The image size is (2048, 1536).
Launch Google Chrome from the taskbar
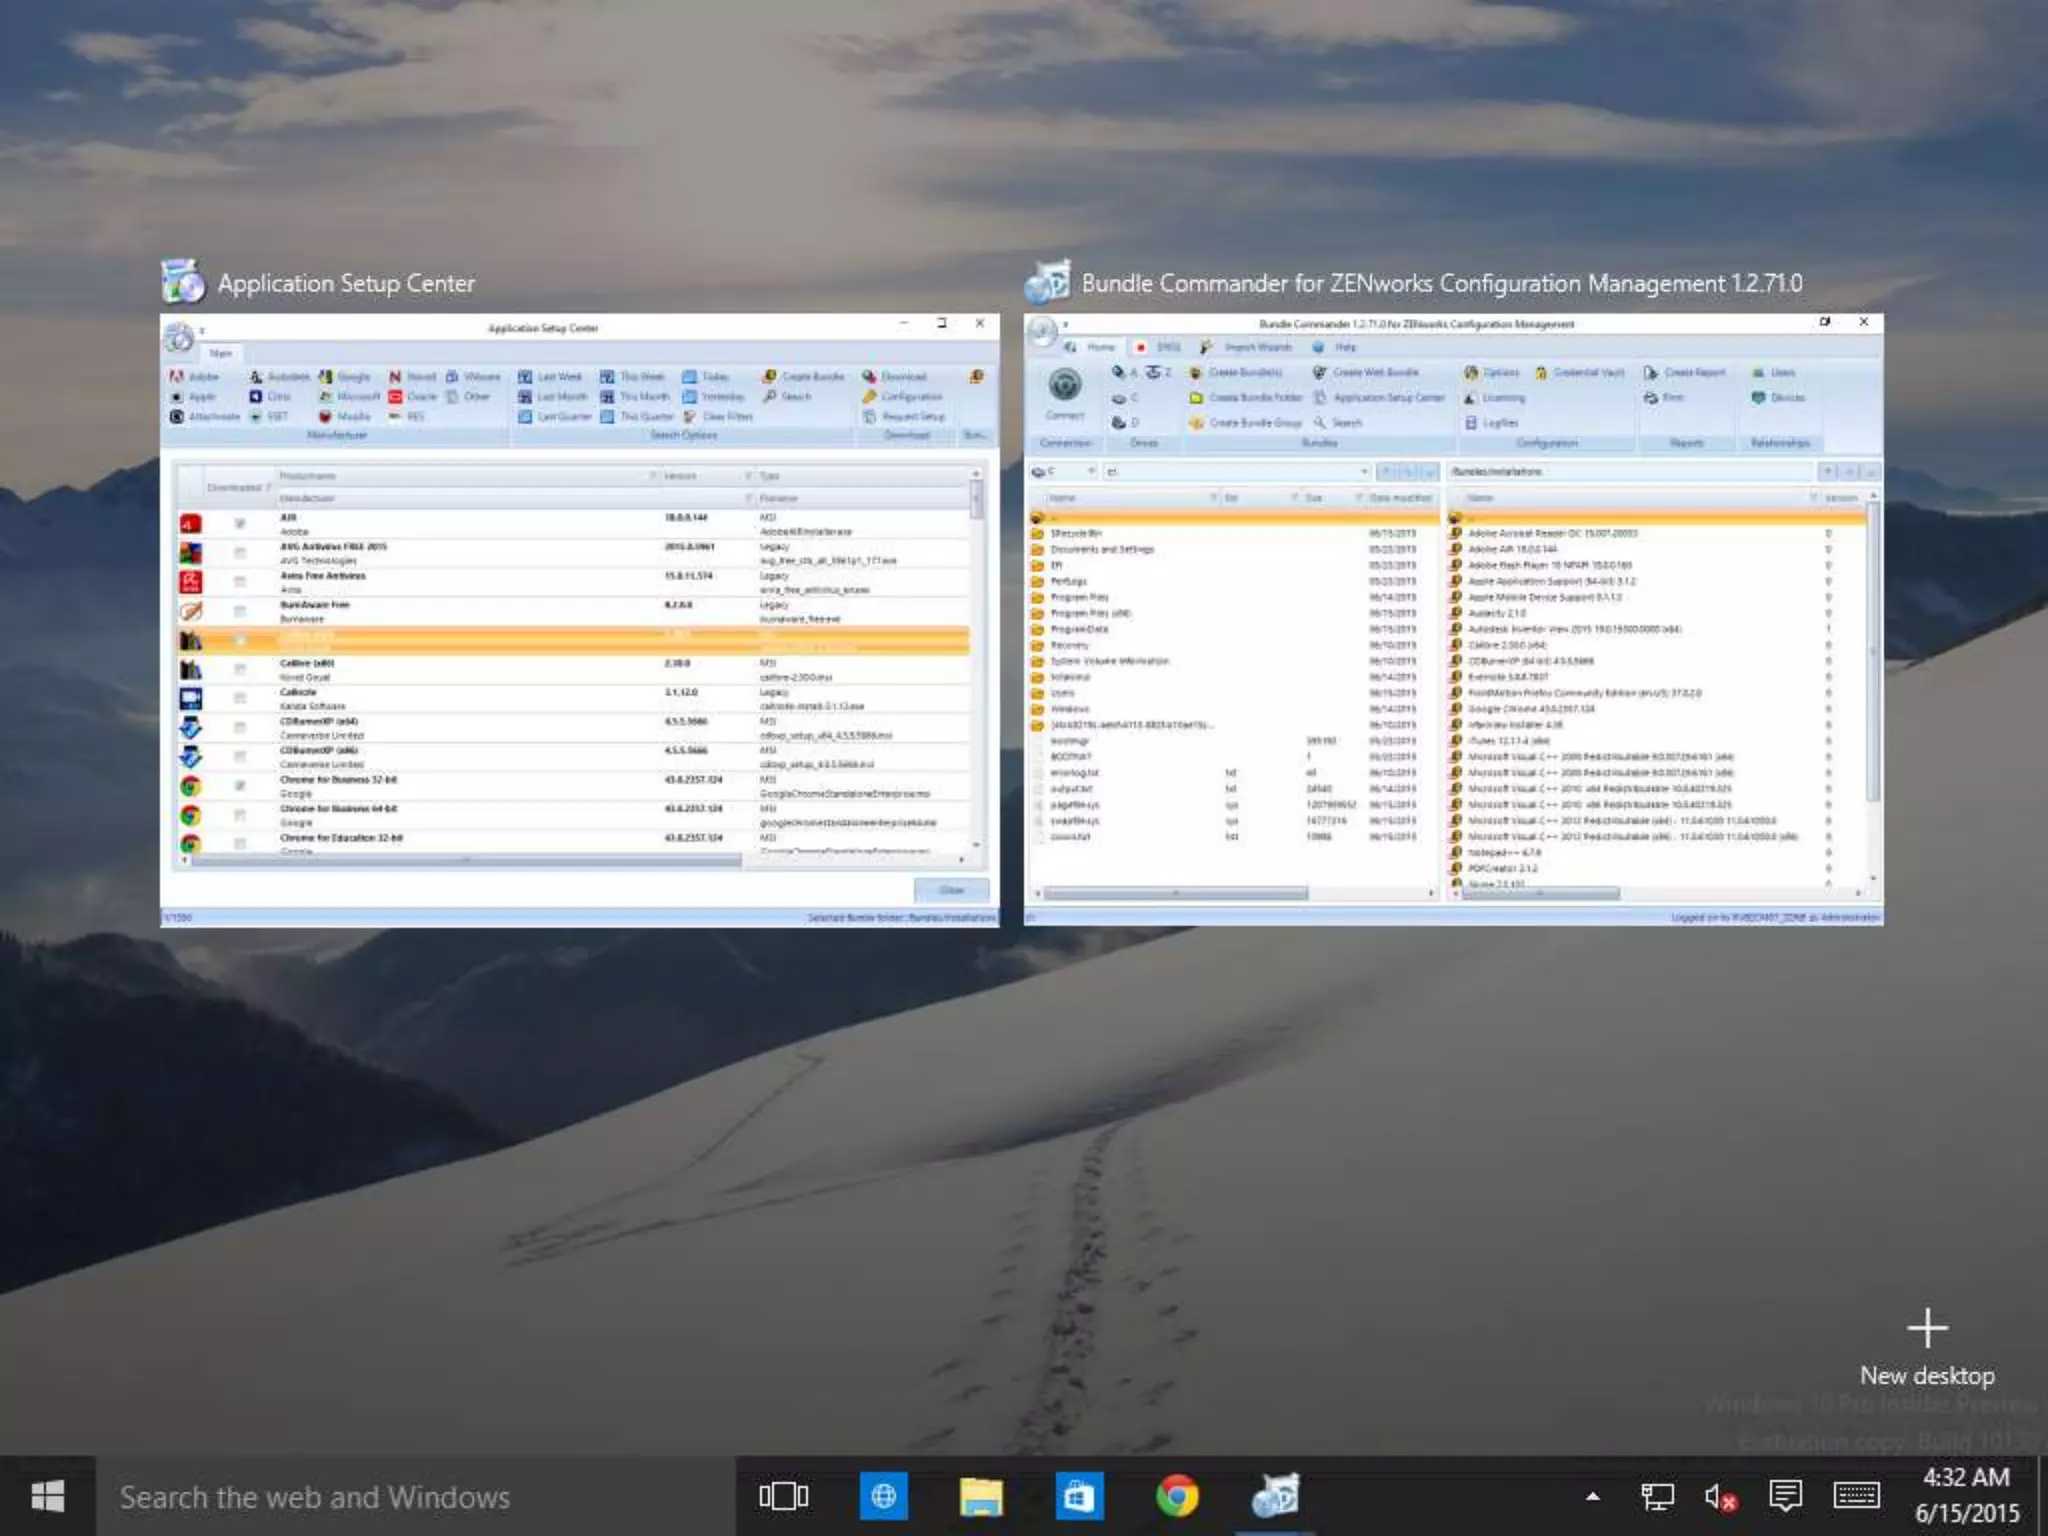coord(1176,1496)
